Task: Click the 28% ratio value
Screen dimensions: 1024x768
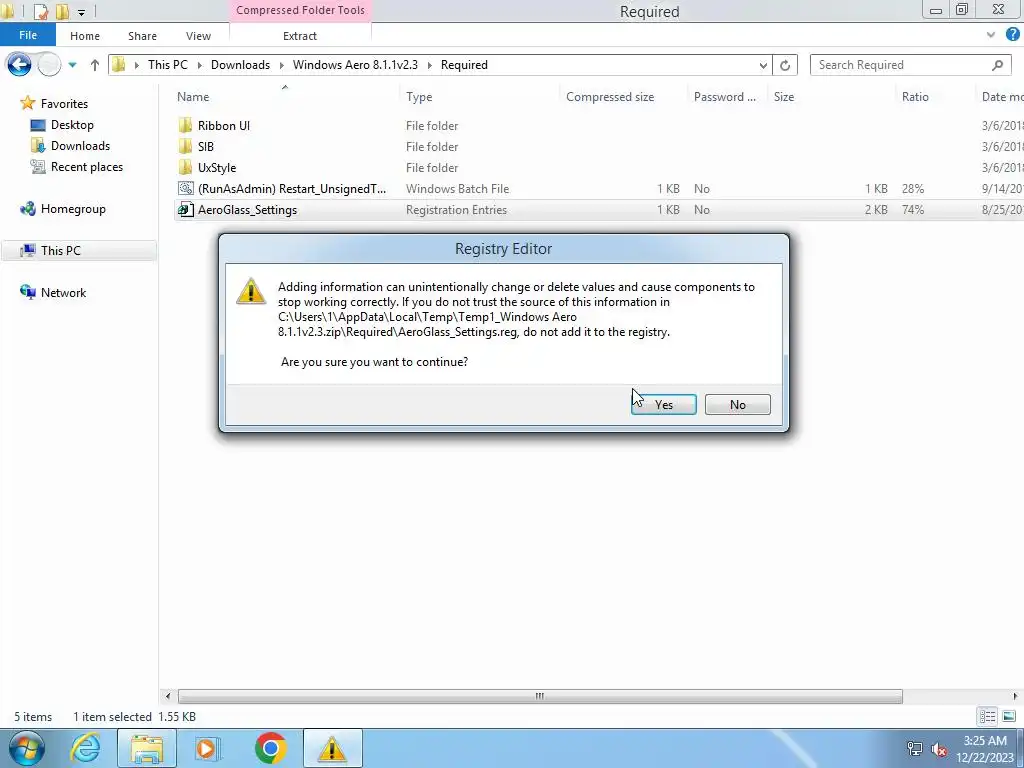Action: [x=912, y=188]
